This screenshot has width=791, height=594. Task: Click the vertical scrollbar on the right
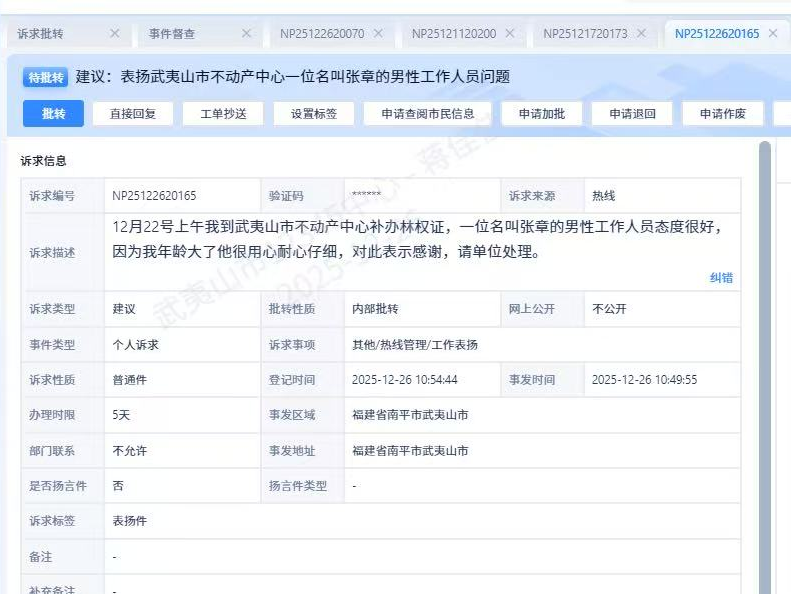[x=765, y=300]
